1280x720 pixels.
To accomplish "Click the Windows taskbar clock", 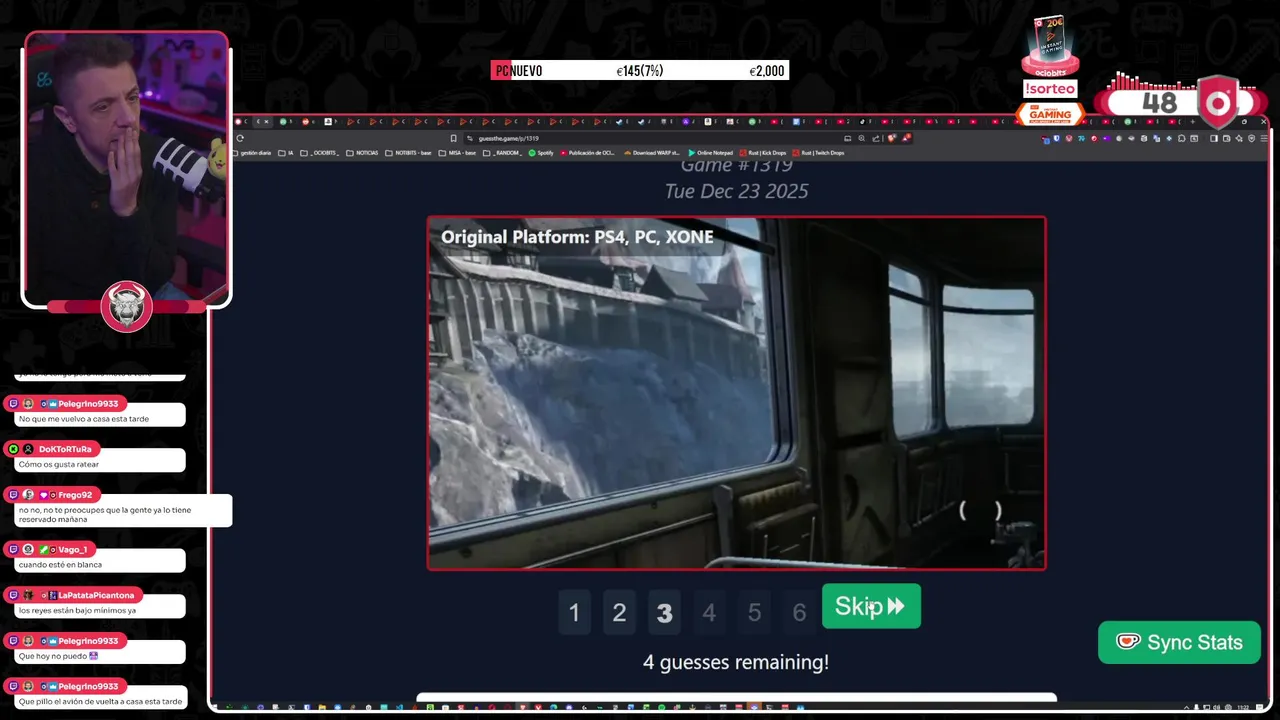I will click(1242, 707).
